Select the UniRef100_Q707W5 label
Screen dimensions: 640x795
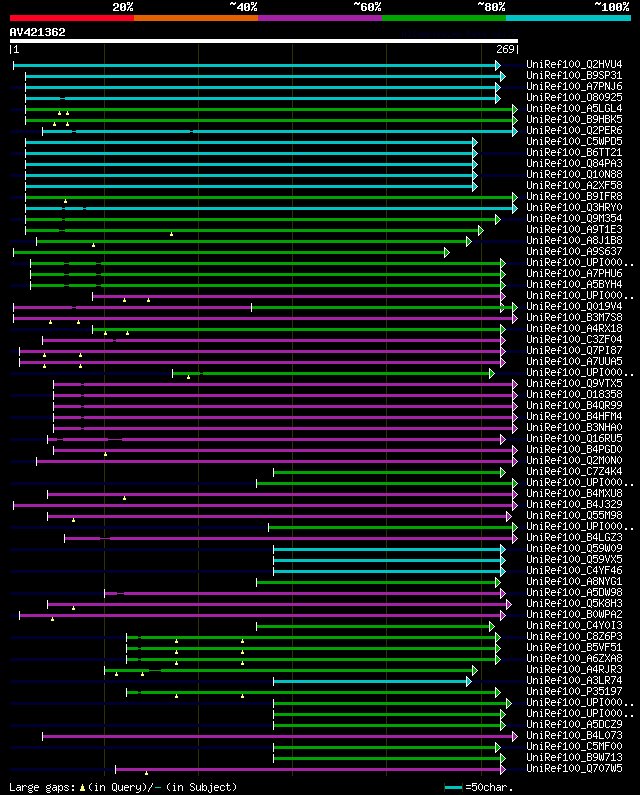(574, 769)
